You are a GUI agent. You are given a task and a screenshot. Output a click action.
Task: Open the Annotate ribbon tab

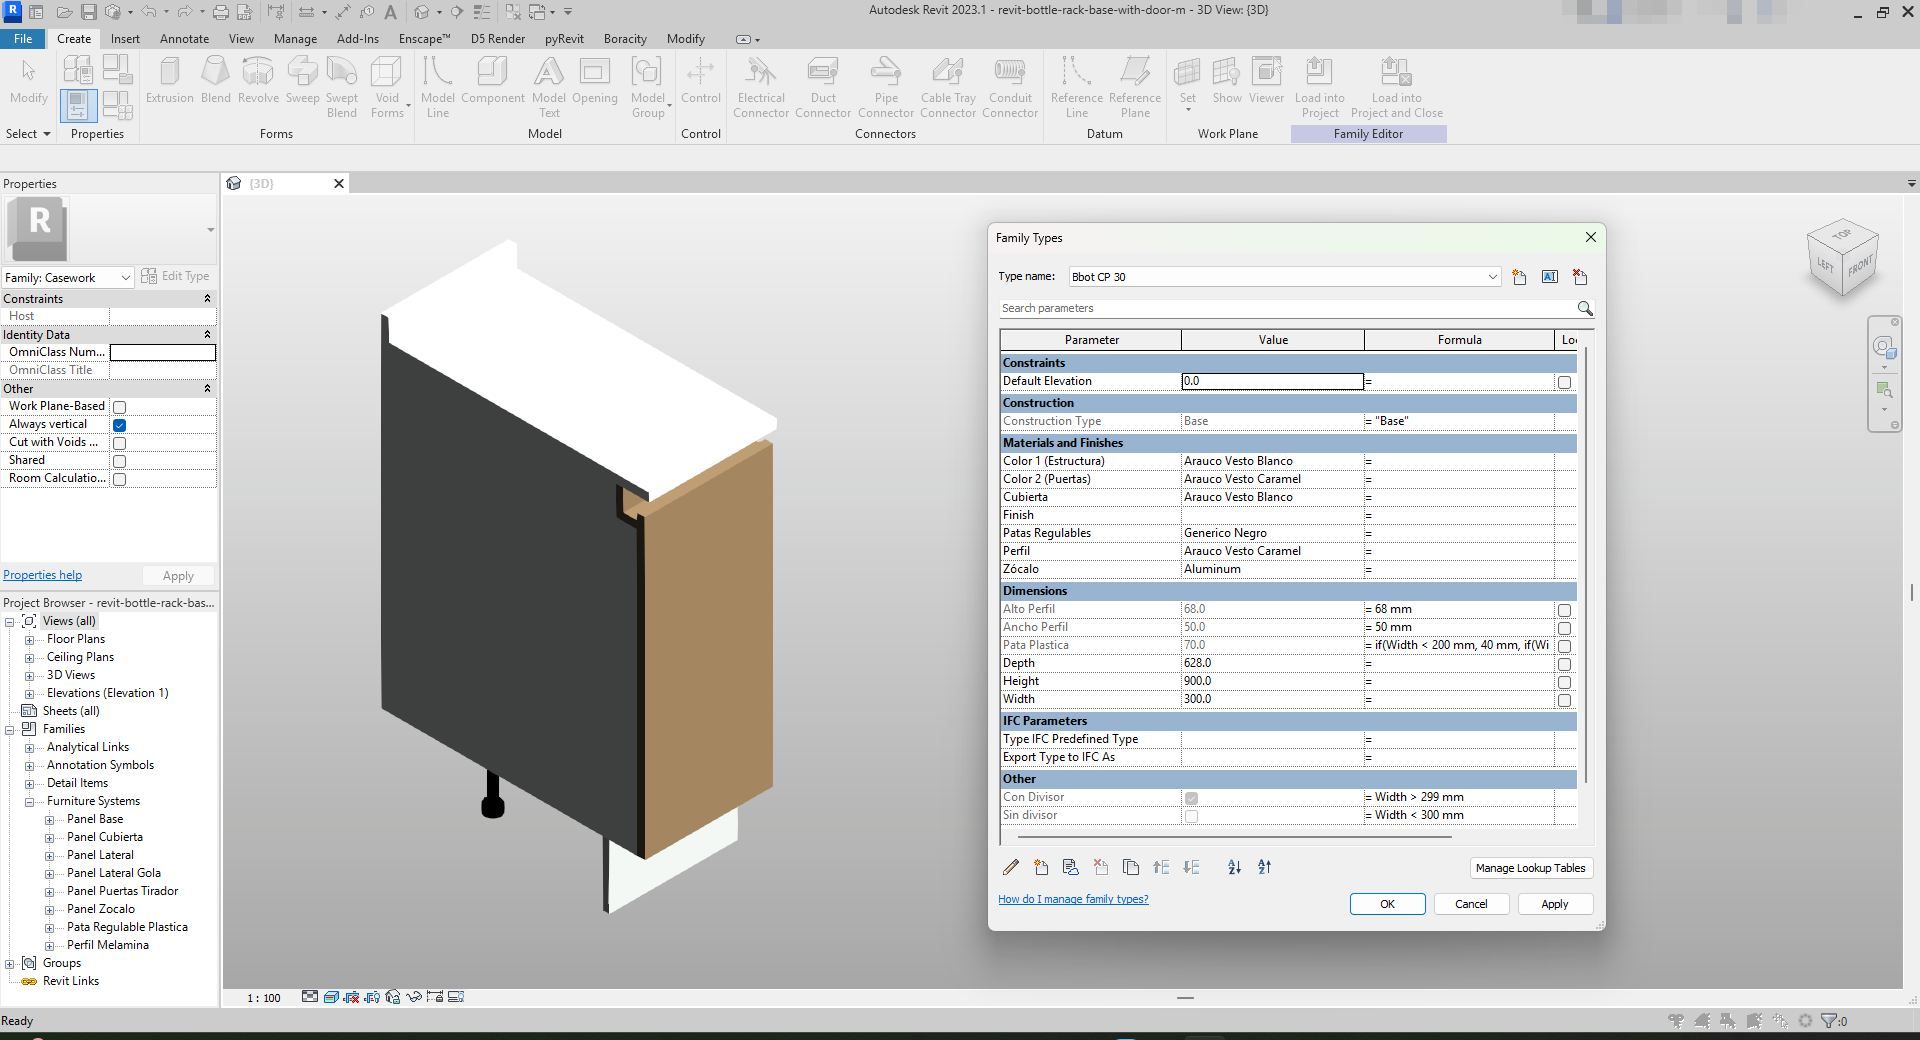coord(185,39)
